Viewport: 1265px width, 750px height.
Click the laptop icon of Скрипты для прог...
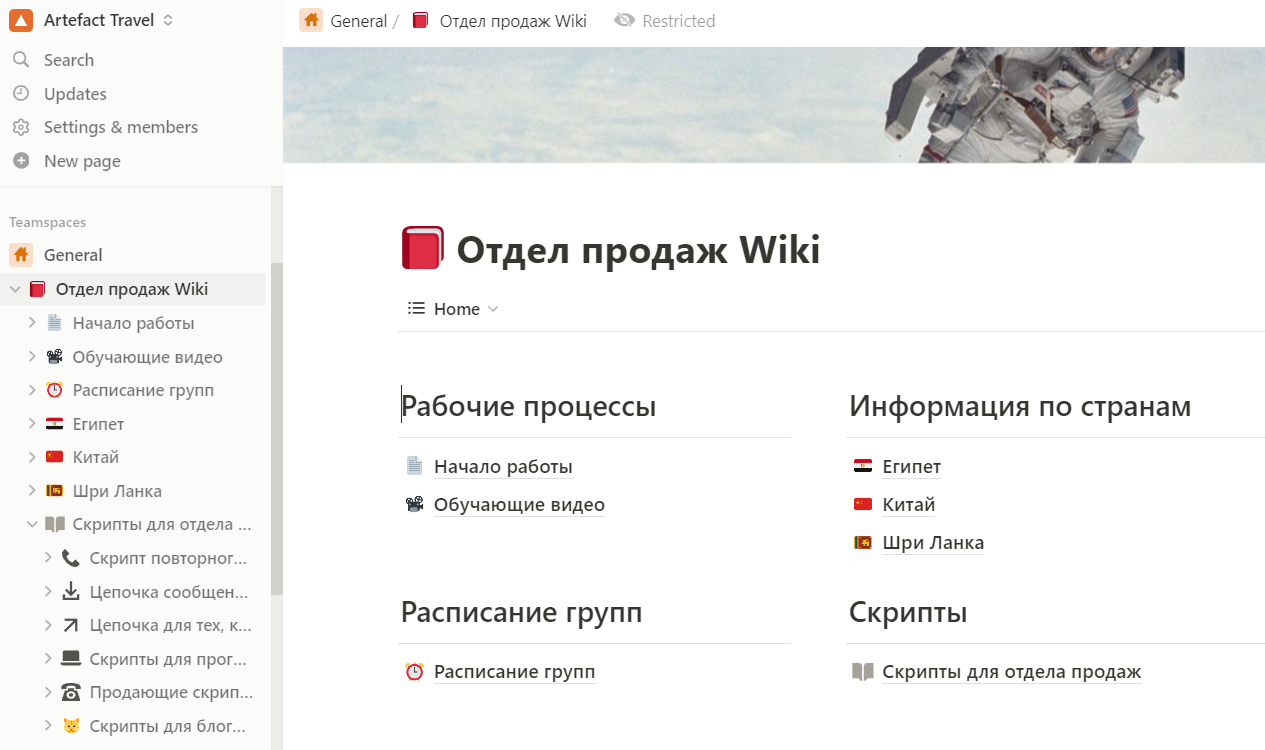(71, 659)
